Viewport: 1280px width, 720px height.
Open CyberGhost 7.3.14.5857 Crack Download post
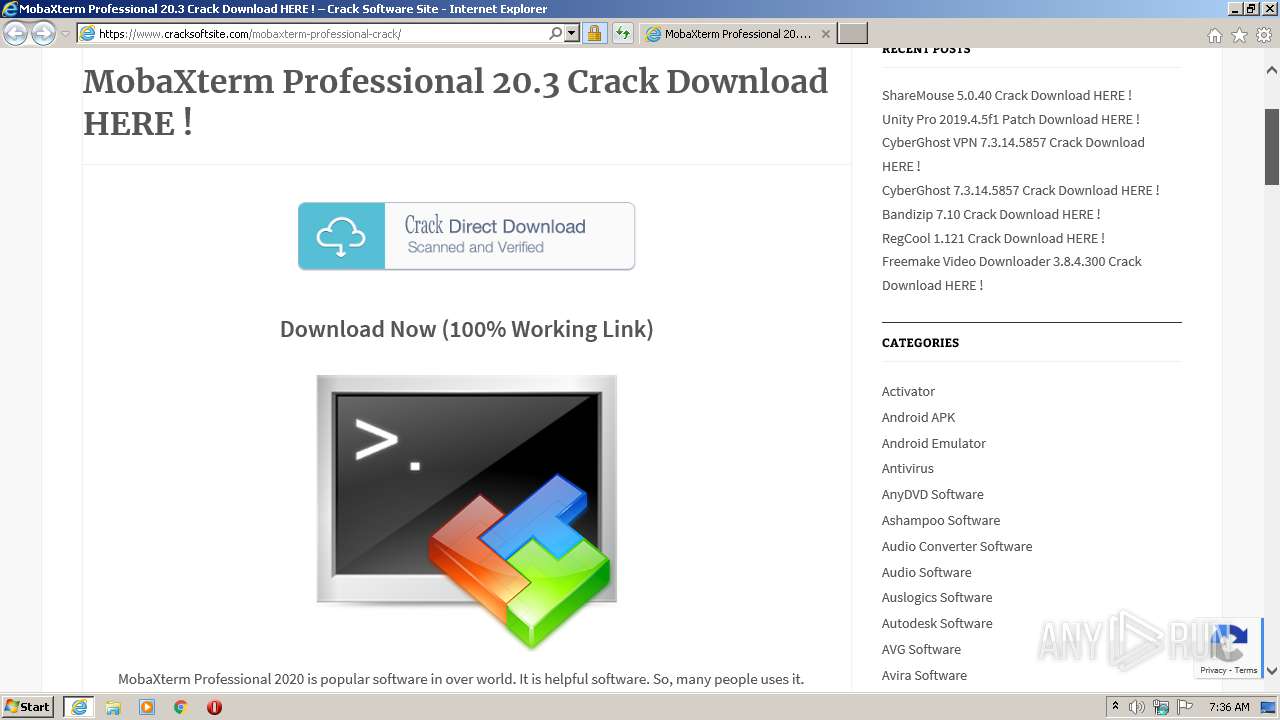1020,190
